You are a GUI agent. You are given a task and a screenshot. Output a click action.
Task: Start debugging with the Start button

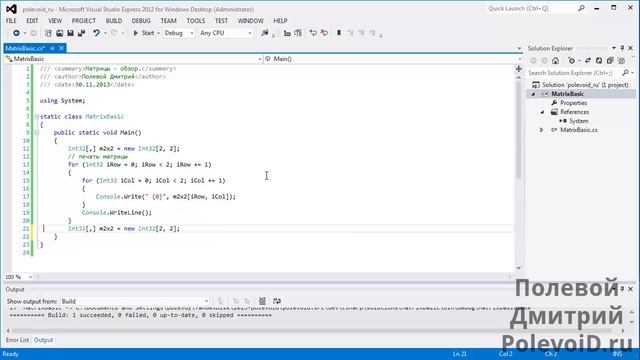[144, 33]
